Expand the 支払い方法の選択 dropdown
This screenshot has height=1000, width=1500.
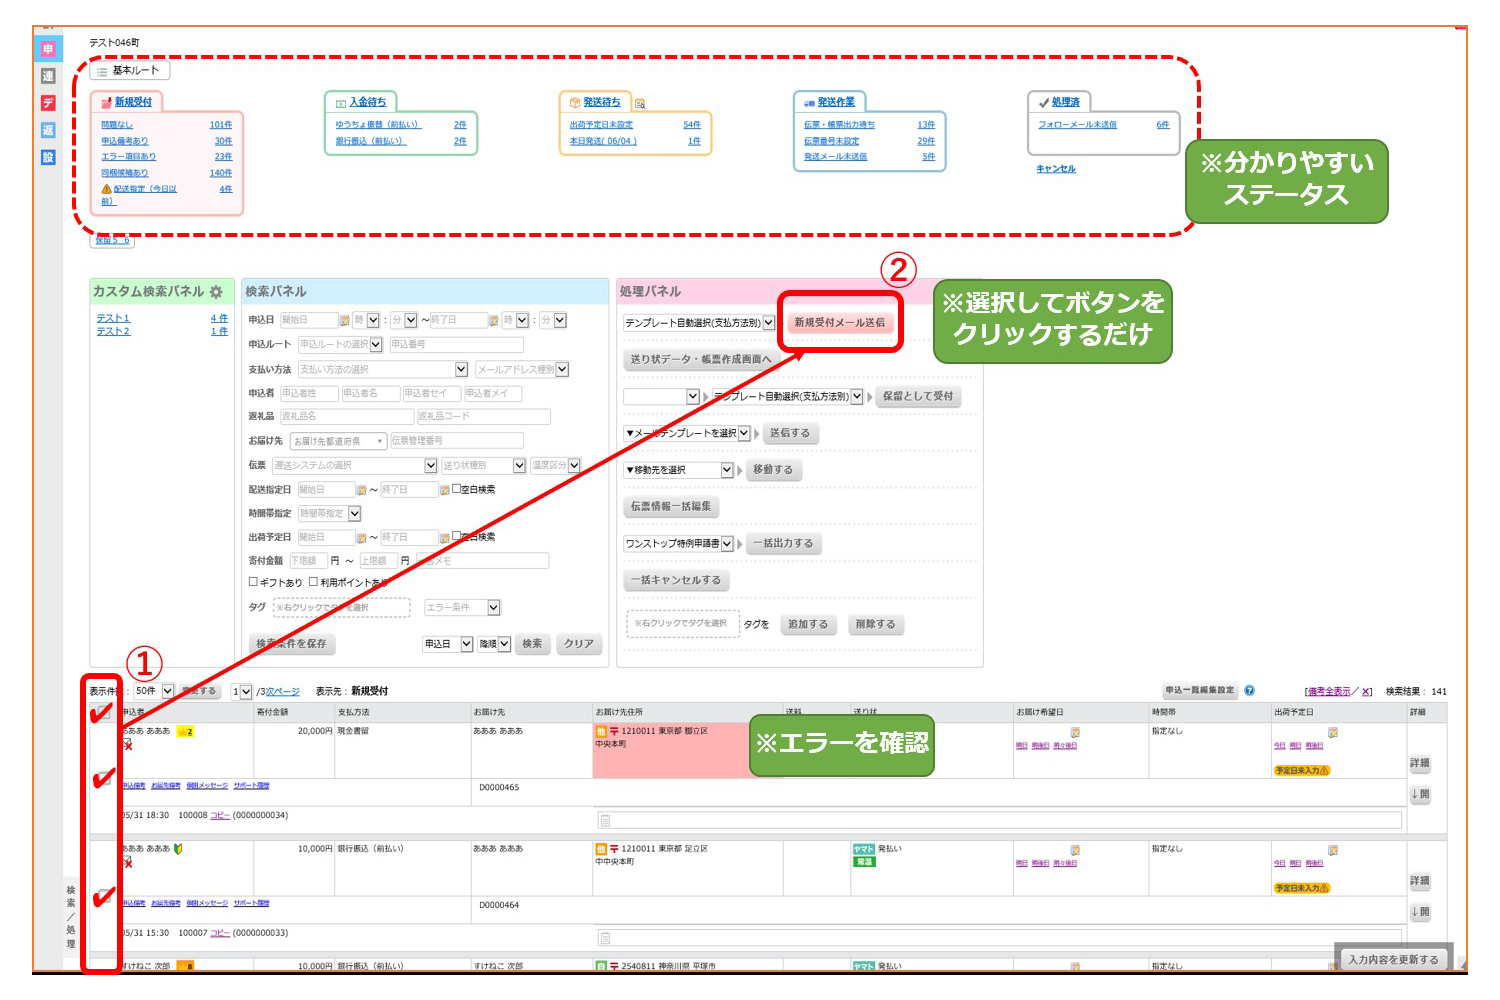point(461,370)
